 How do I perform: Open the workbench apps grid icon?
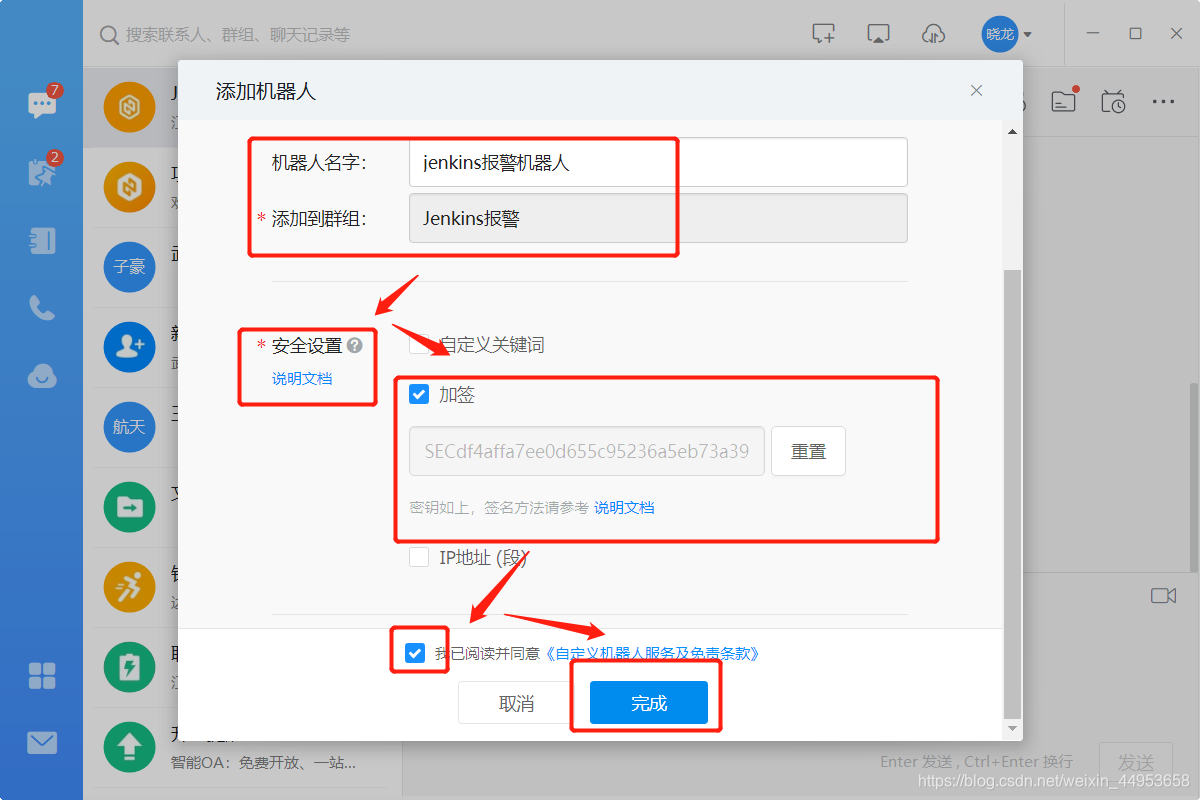click(x=42, y=676)
